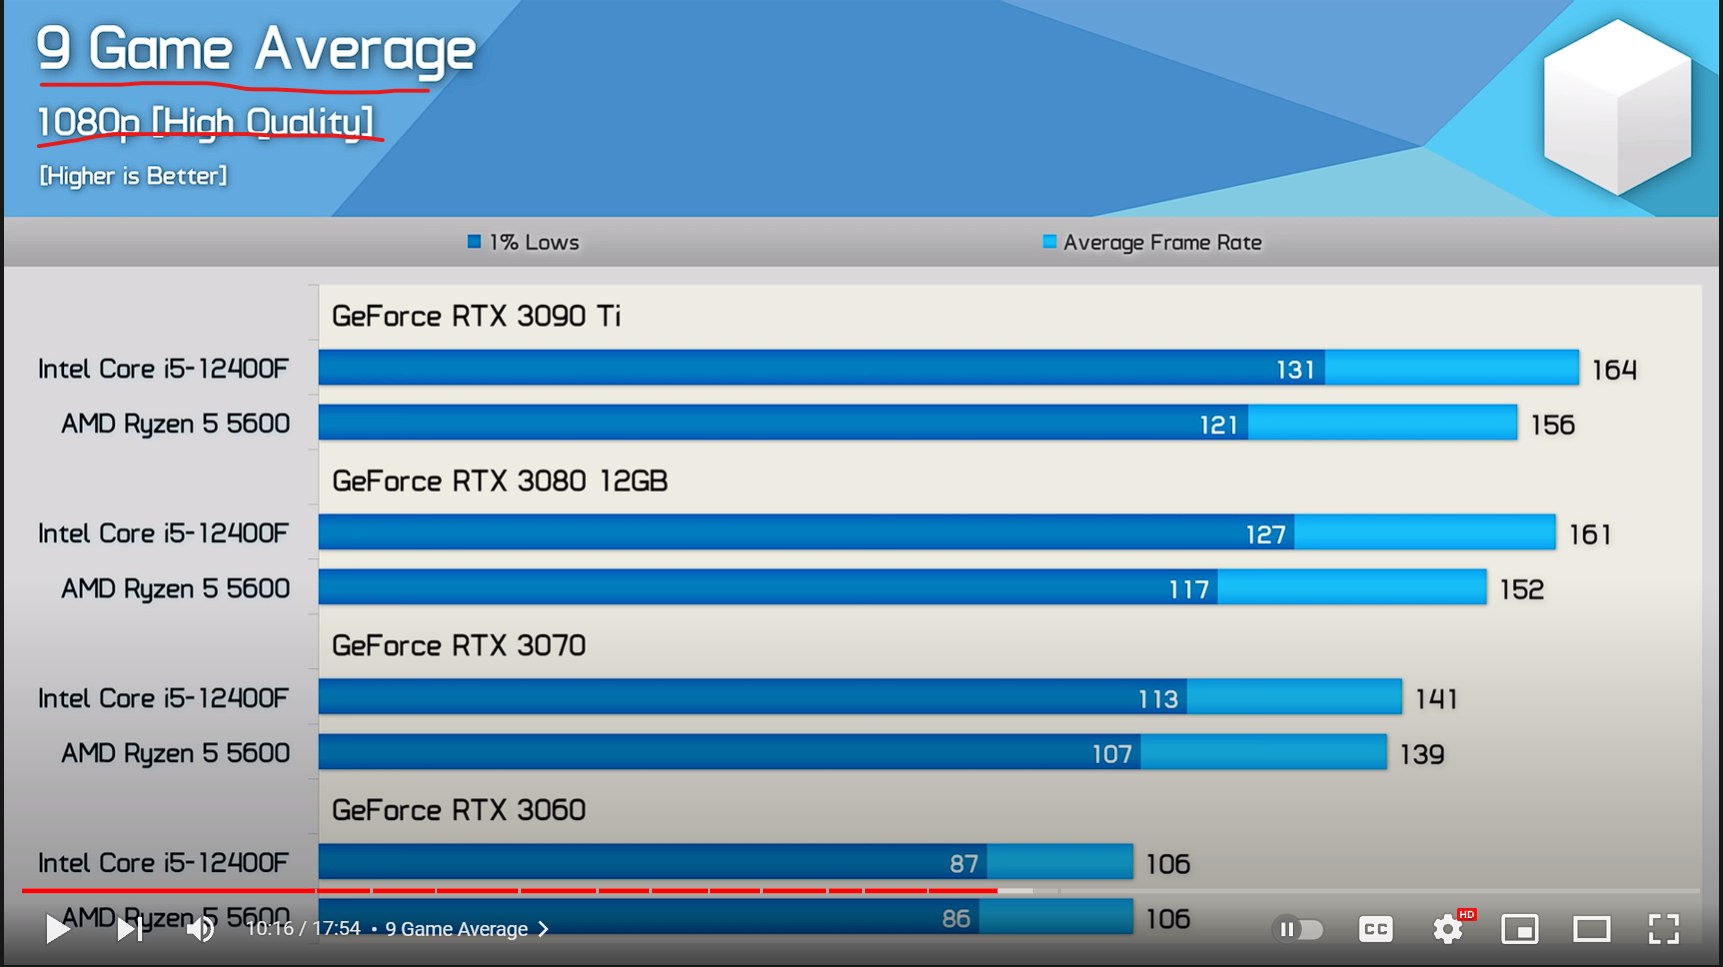
Task: Click the 156 average frame rate value
Action: point(1553,425)
